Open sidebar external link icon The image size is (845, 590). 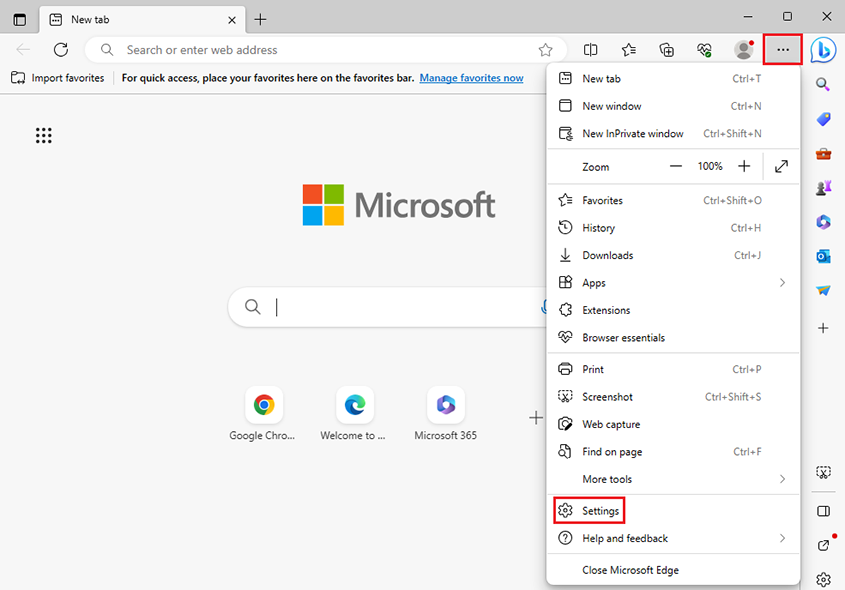(823, 545)
